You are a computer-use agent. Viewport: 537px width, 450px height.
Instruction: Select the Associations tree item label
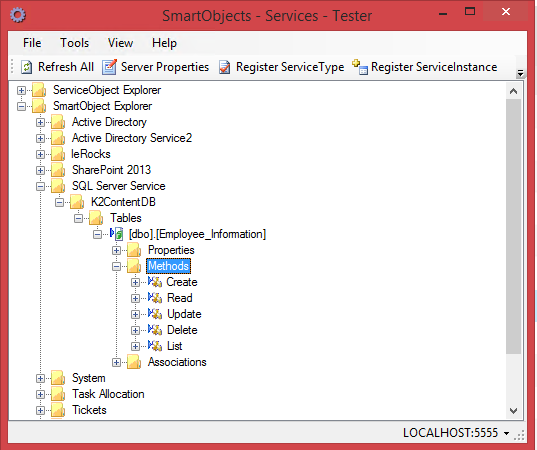pyautogui.click(x=177, y=362)
